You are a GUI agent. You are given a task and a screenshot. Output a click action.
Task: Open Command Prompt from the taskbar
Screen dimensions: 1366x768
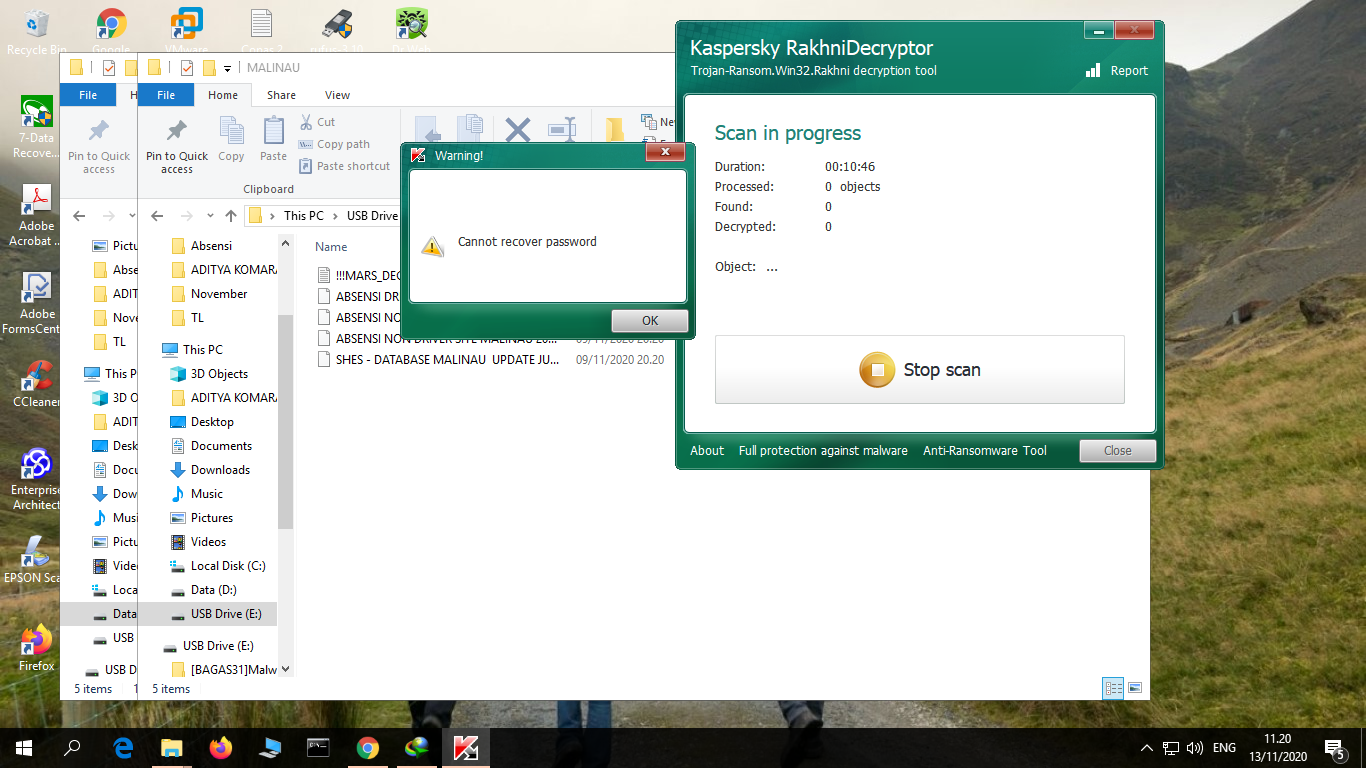coord(319,748)
